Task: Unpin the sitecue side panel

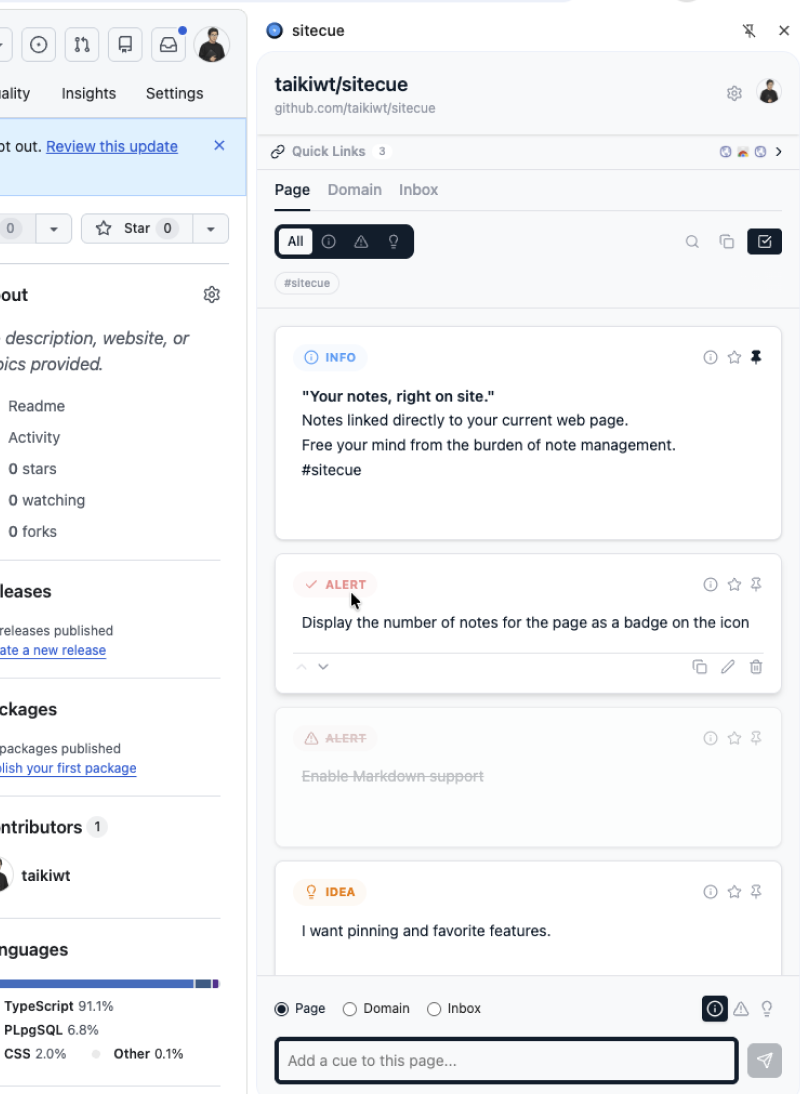Action: coord(749,31)
